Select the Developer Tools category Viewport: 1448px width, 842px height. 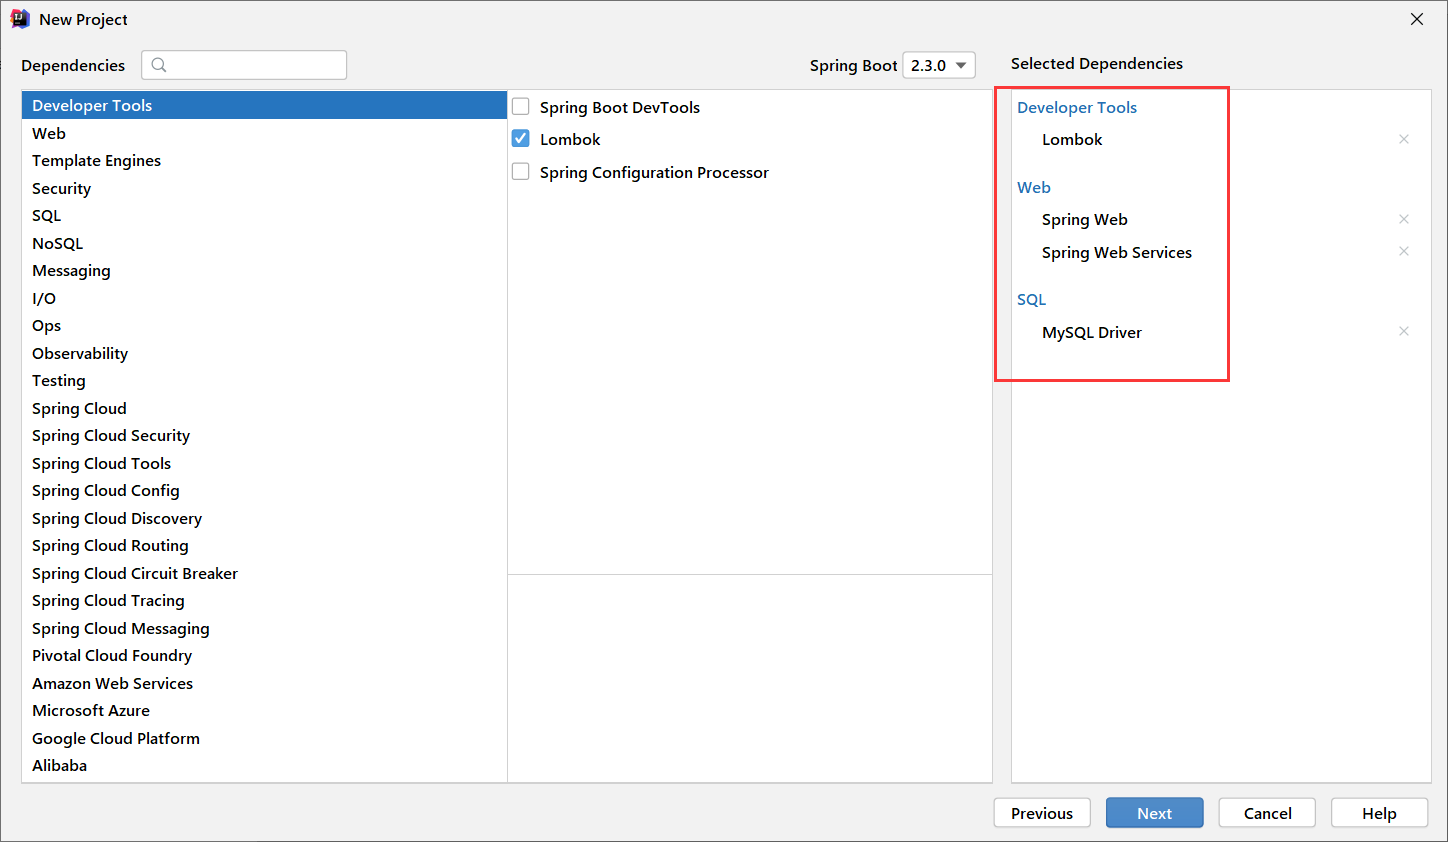pyautogui.click(x=264, y=105)
